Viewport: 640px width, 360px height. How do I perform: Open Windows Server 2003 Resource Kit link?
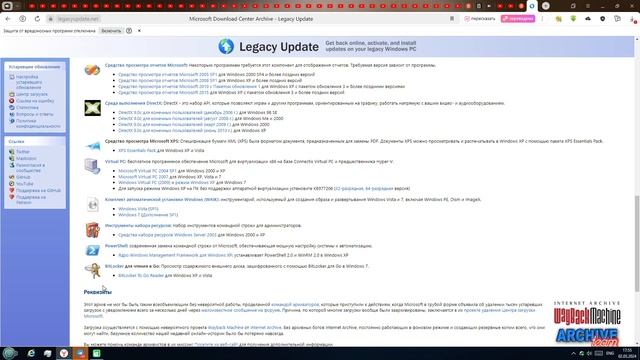click(167, 235)
